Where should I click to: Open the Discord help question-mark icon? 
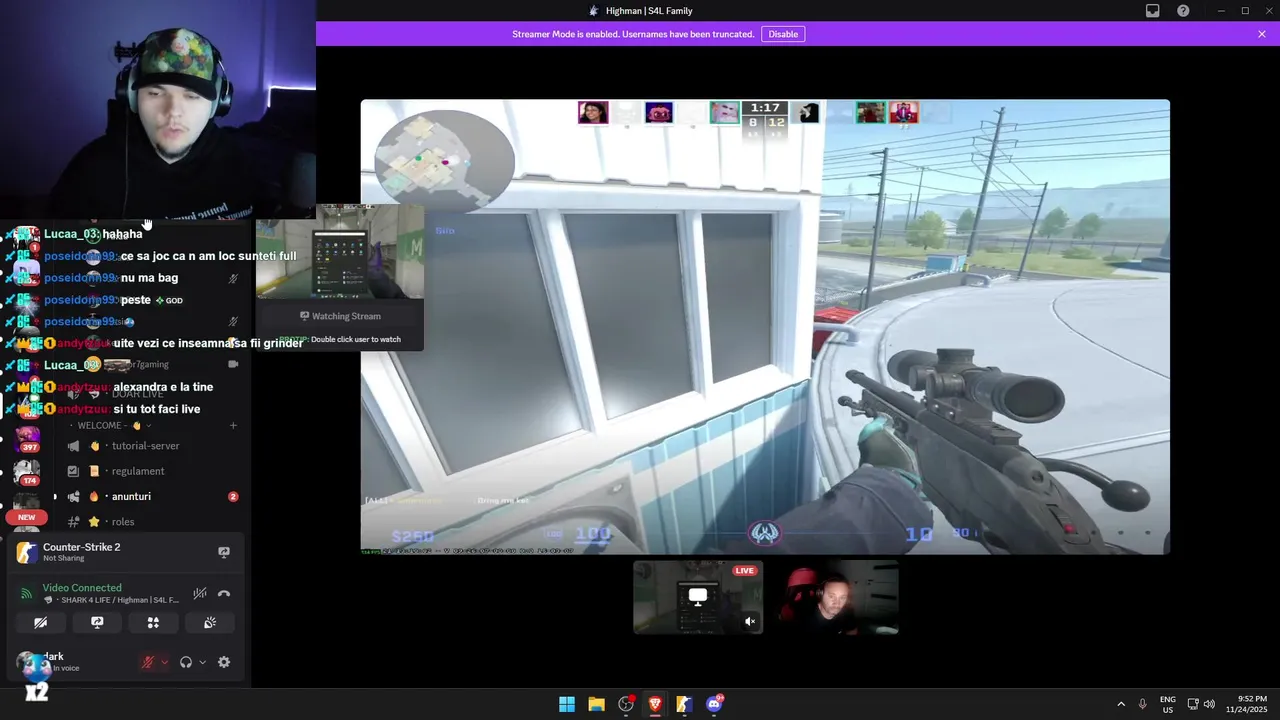pyautogui.click(x=1183, y=11)
